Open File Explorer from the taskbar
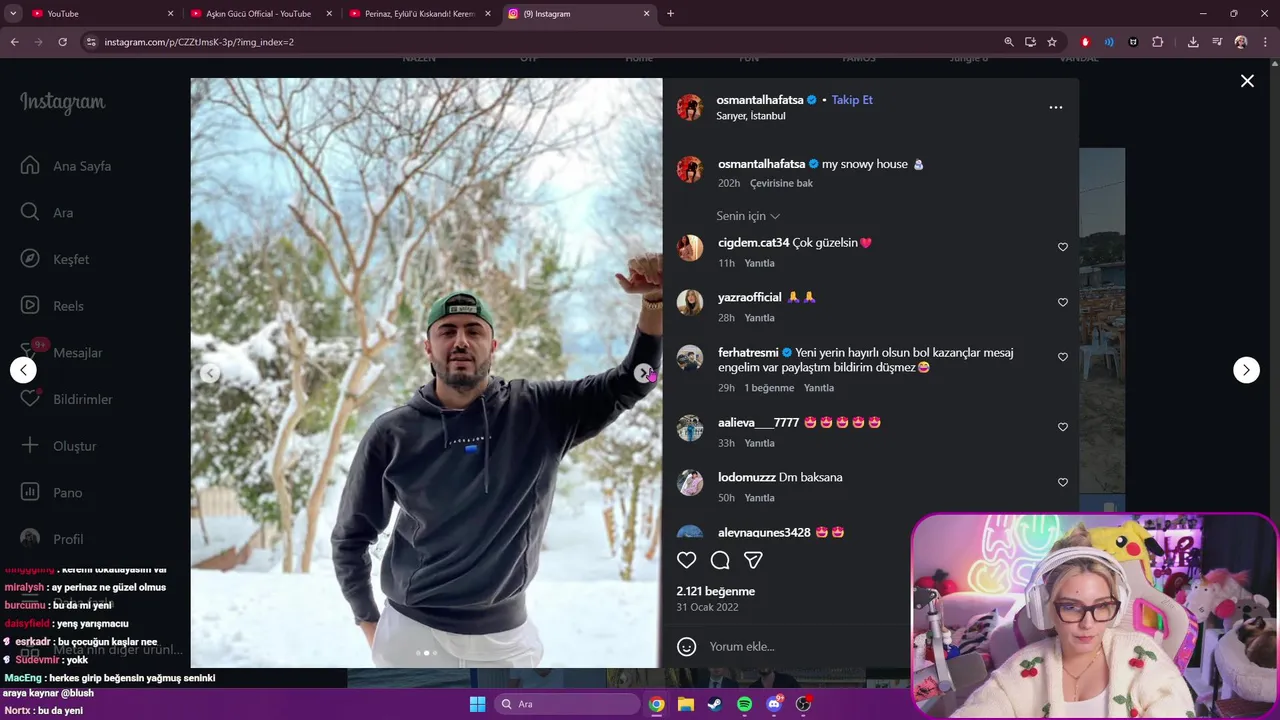This screenshot has width=1280, height=720. 685,704
